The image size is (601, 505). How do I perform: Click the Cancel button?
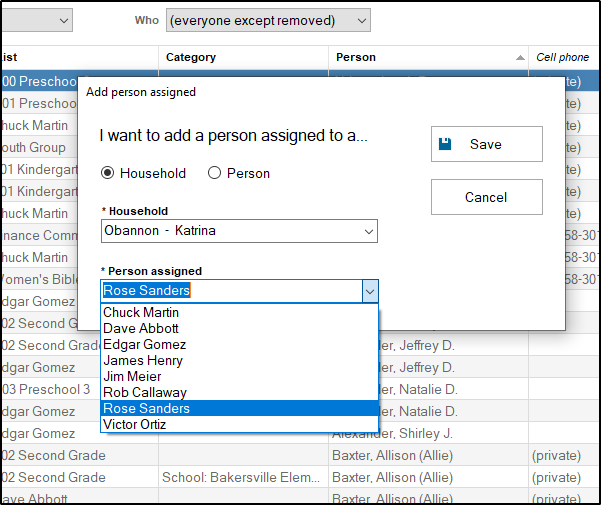tap(486, 197)
